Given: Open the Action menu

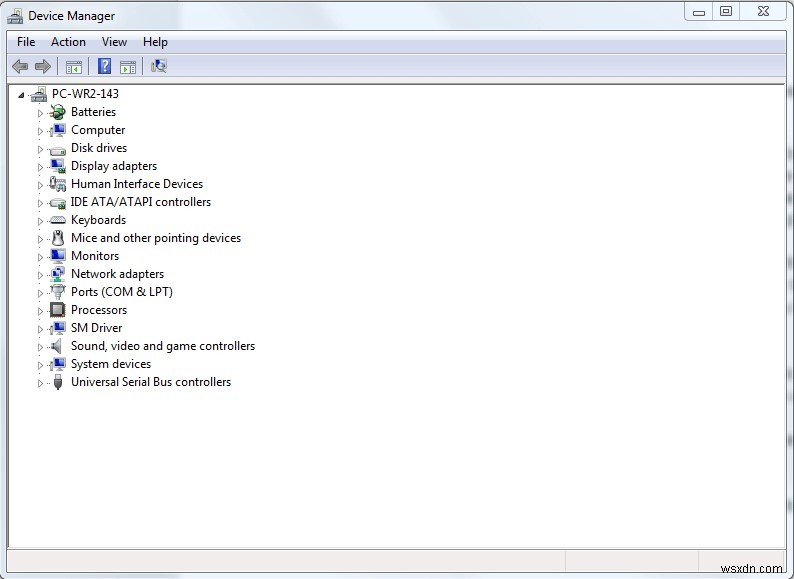Looking at the screenshot, I should (68, 42).
